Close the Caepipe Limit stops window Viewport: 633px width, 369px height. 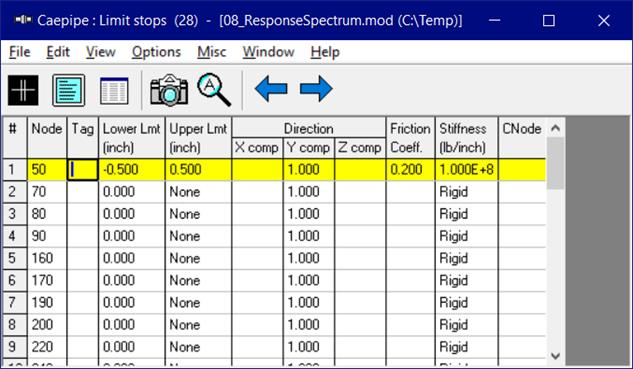(604, 20)
